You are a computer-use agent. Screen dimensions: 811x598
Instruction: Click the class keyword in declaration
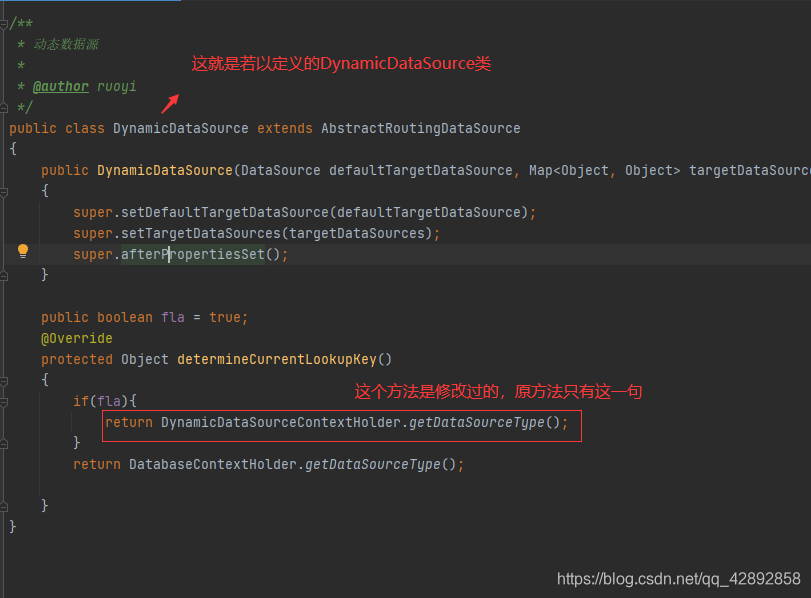click(x=85, y=128)
